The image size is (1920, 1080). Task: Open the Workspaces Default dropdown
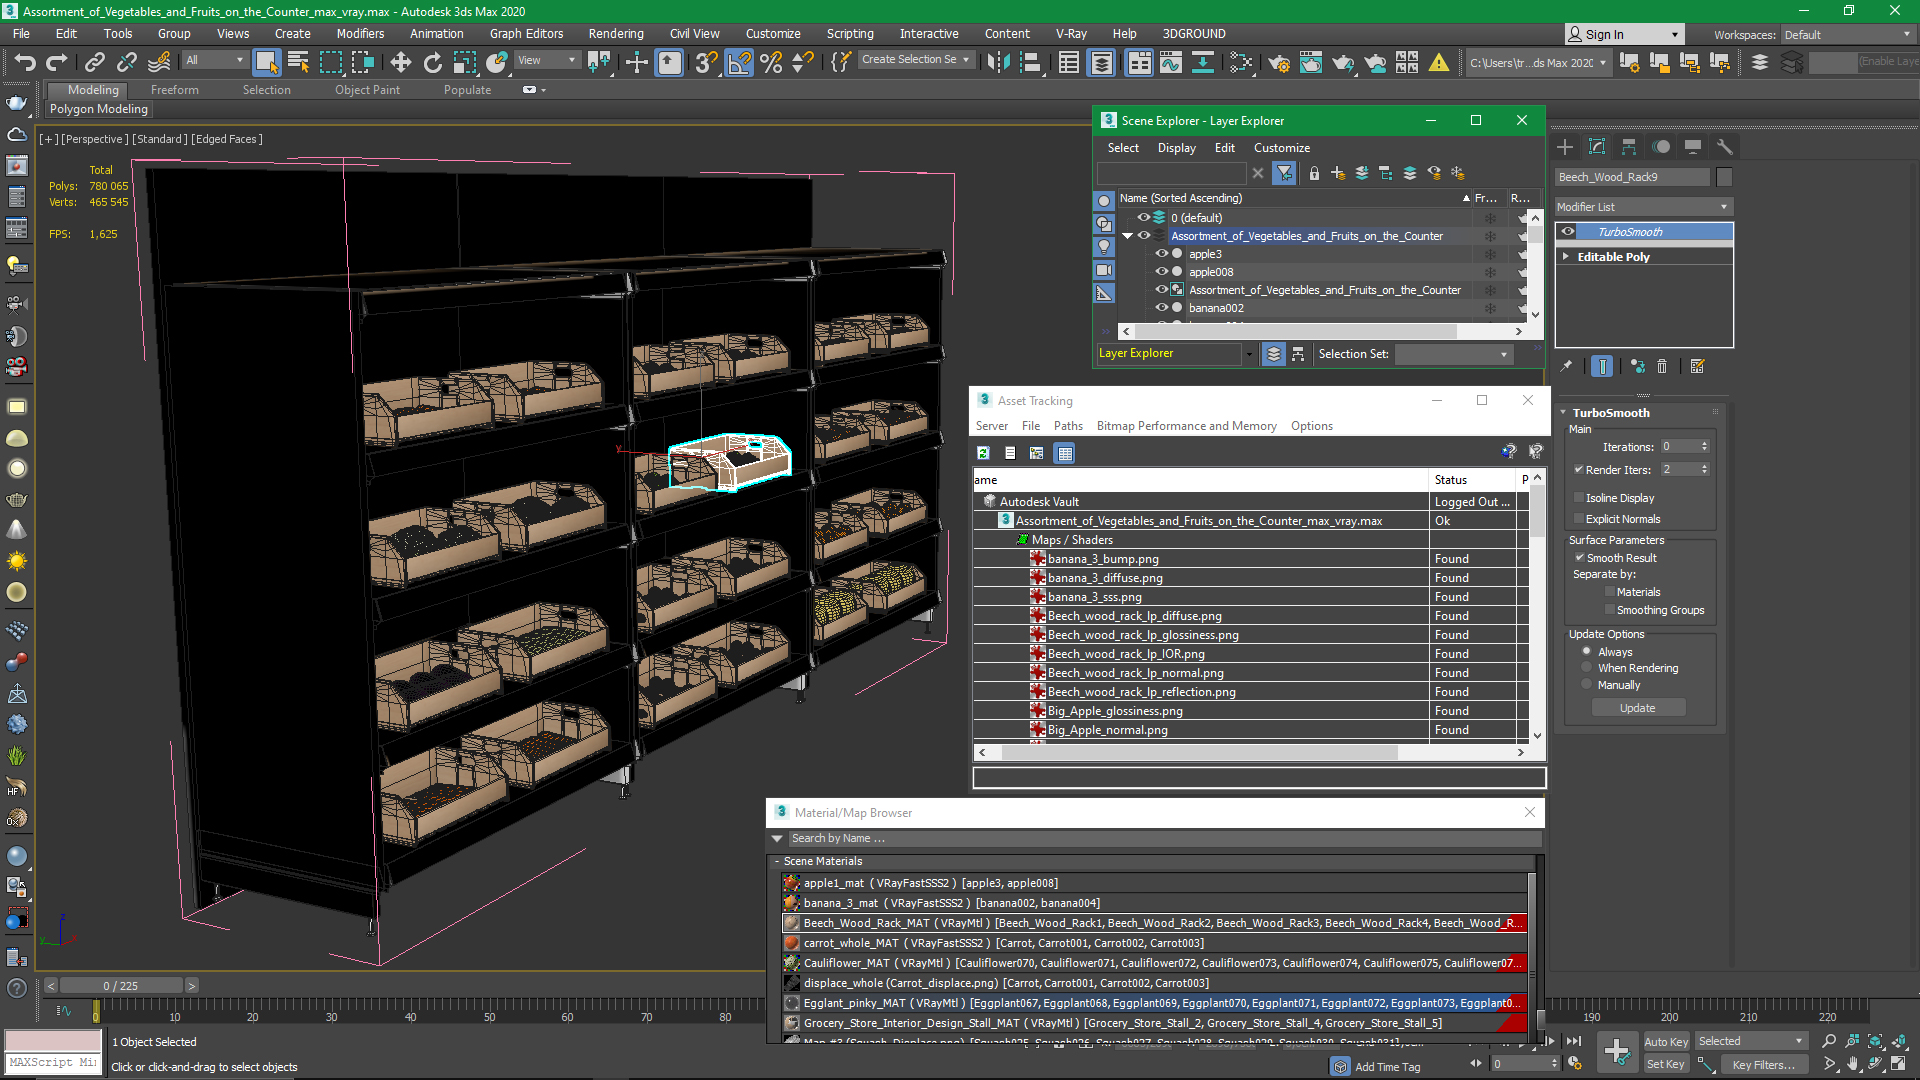(1848, 35)
